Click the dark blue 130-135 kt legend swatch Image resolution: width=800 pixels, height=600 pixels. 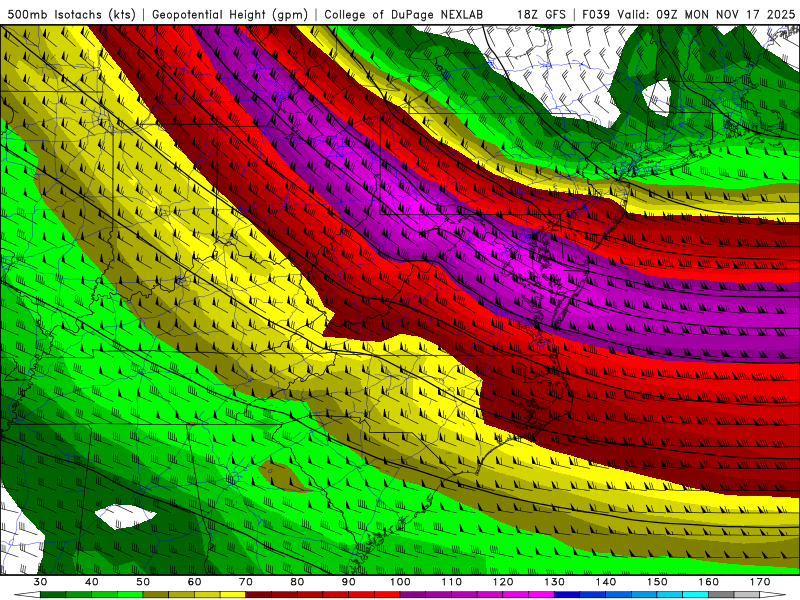click(567, 595)
